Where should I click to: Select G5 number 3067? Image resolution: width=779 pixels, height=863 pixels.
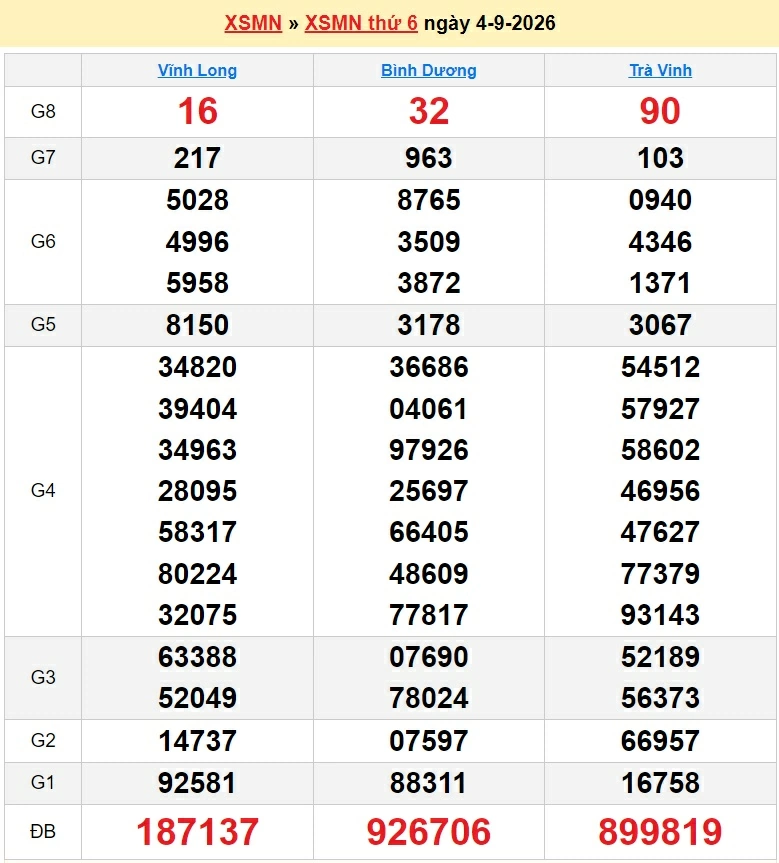[660, 325]
